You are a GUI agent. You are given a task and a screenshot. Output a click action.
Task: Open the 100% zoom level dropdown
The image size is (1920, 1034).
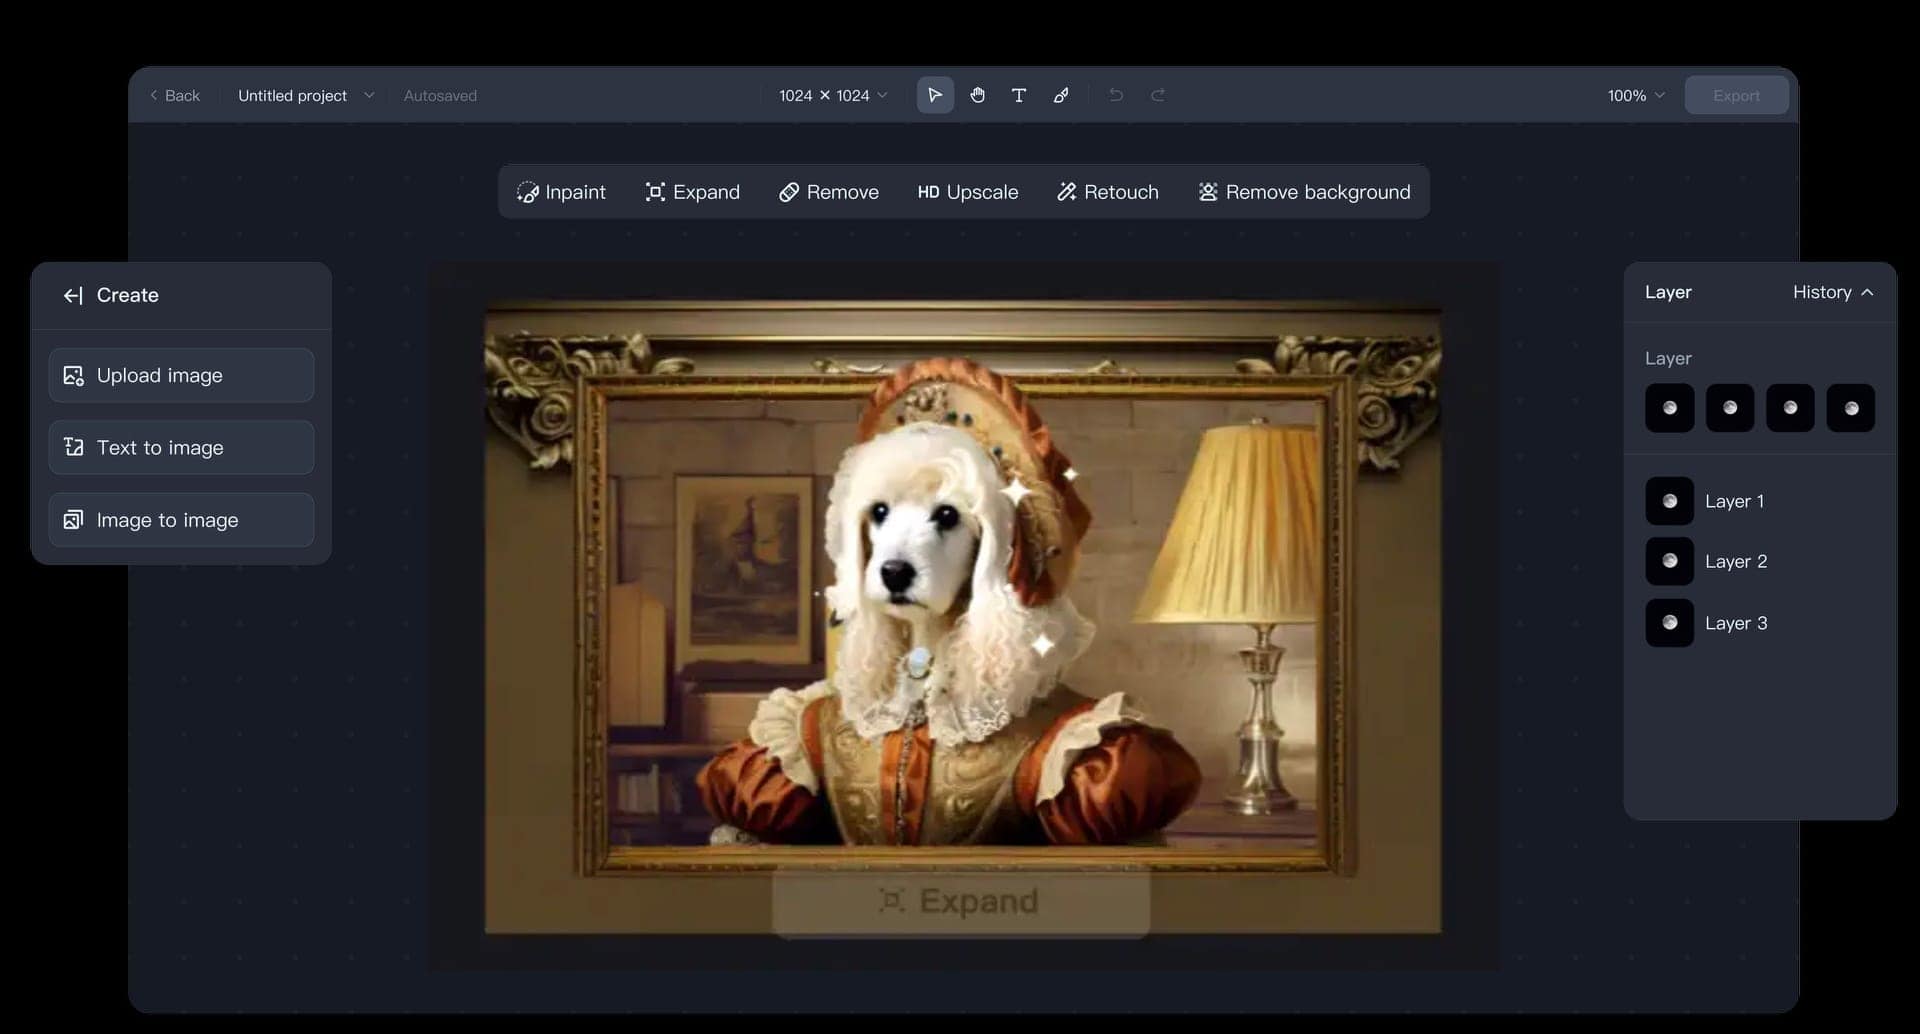(1636, 95)
